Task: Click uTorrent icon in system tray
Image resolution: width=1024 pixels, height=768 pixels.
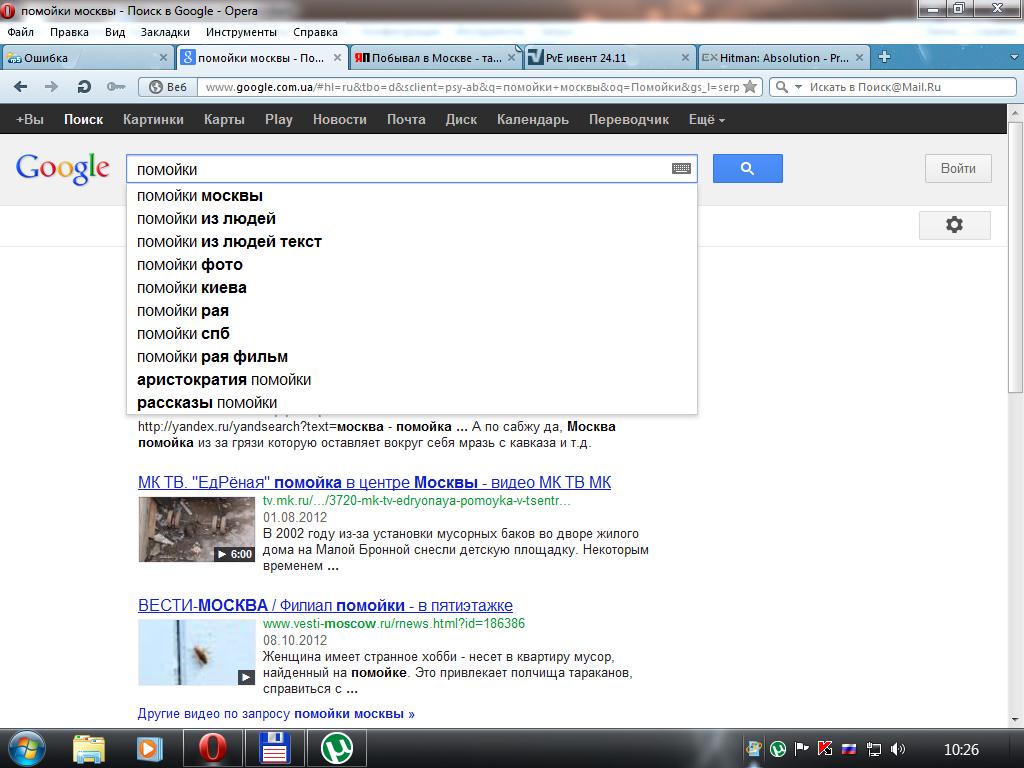Action: tap(777, 749)
